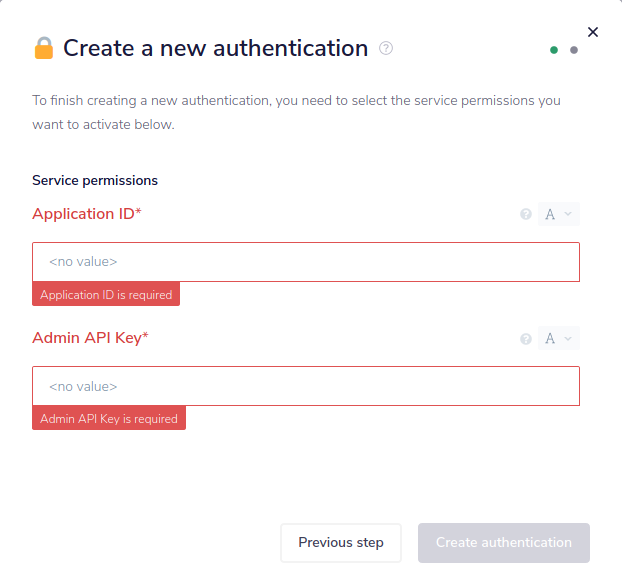Click the "Create a new authentication" title text
Screen dimensions: 622x582
click(x=216, y=48)
